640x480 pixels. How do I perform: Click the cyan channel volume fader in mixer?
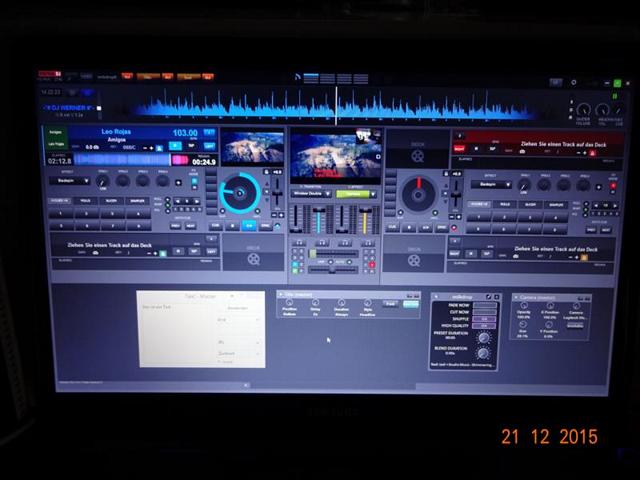click(x=318, y=219)
